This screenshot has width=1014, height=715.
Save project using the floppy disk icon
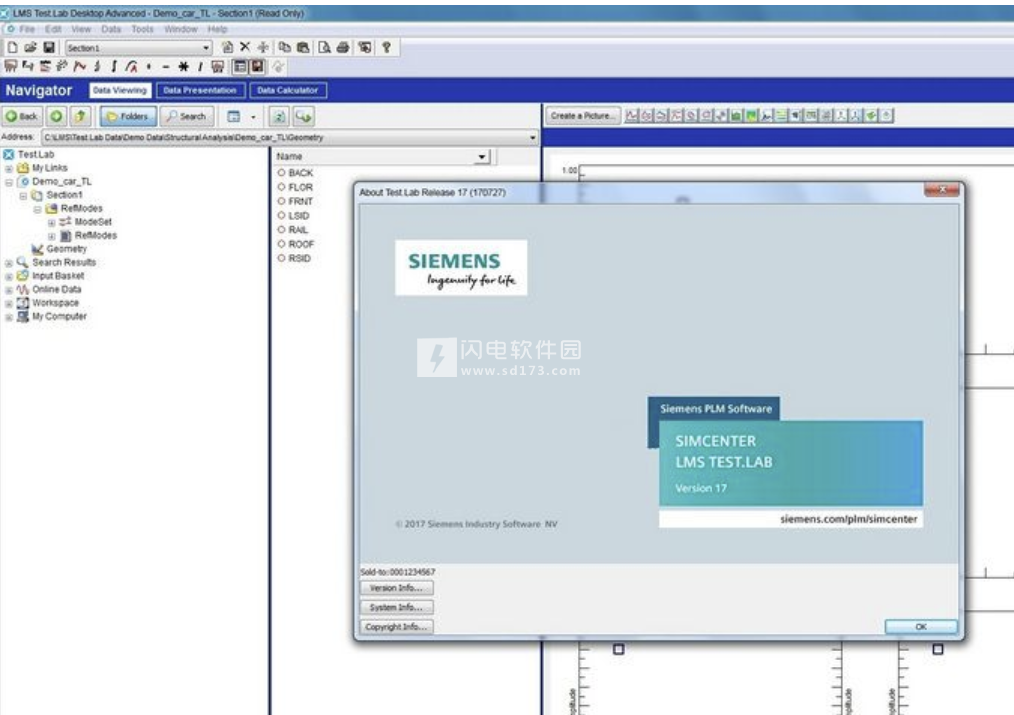click(49, 47)
